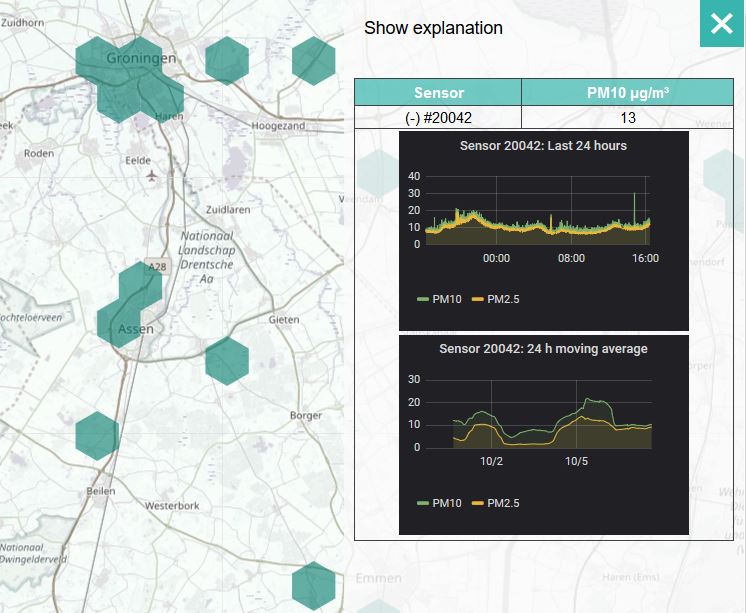Collapse sensor #20042 row
The height and width of the screenshot is (613, 746).
(x=438, y=118)
